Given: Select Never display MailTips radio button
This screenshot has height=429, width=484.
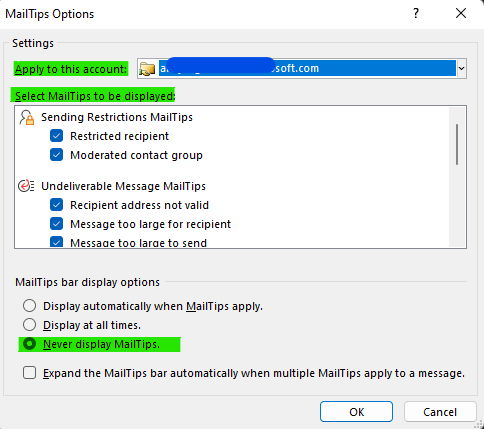Looking at the screenshot, I should pos(29,344).
